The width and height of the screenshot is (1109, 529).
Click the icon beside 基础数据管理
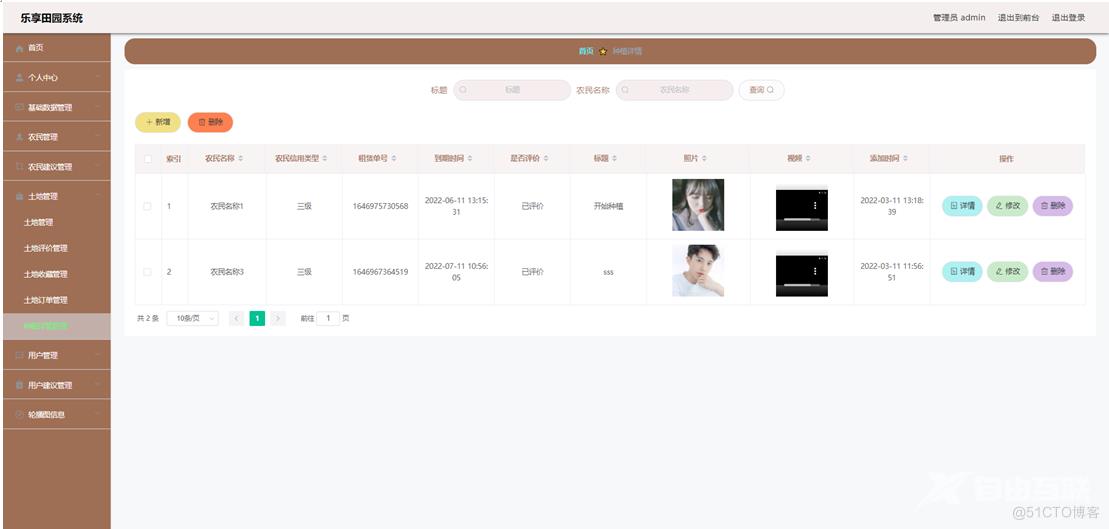[x=19, y=107]
